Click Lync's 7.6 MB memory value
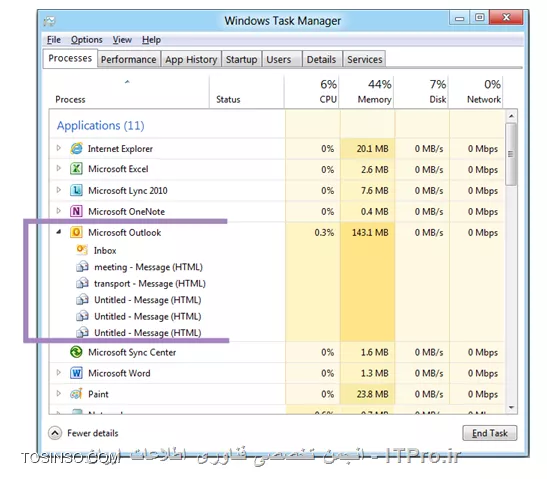The image size is (547, 479). point(374,190)
